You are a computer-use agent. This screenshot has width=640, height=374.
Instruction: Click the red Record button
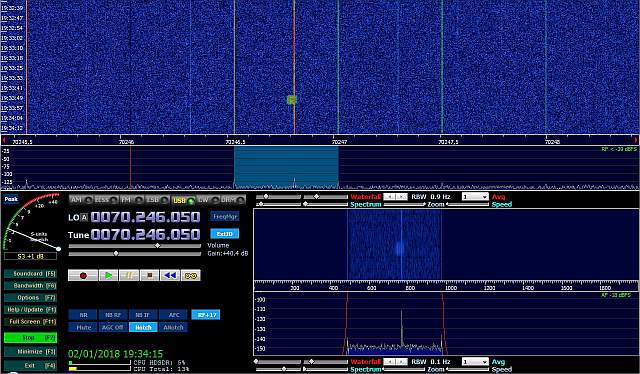click(83, 276)
